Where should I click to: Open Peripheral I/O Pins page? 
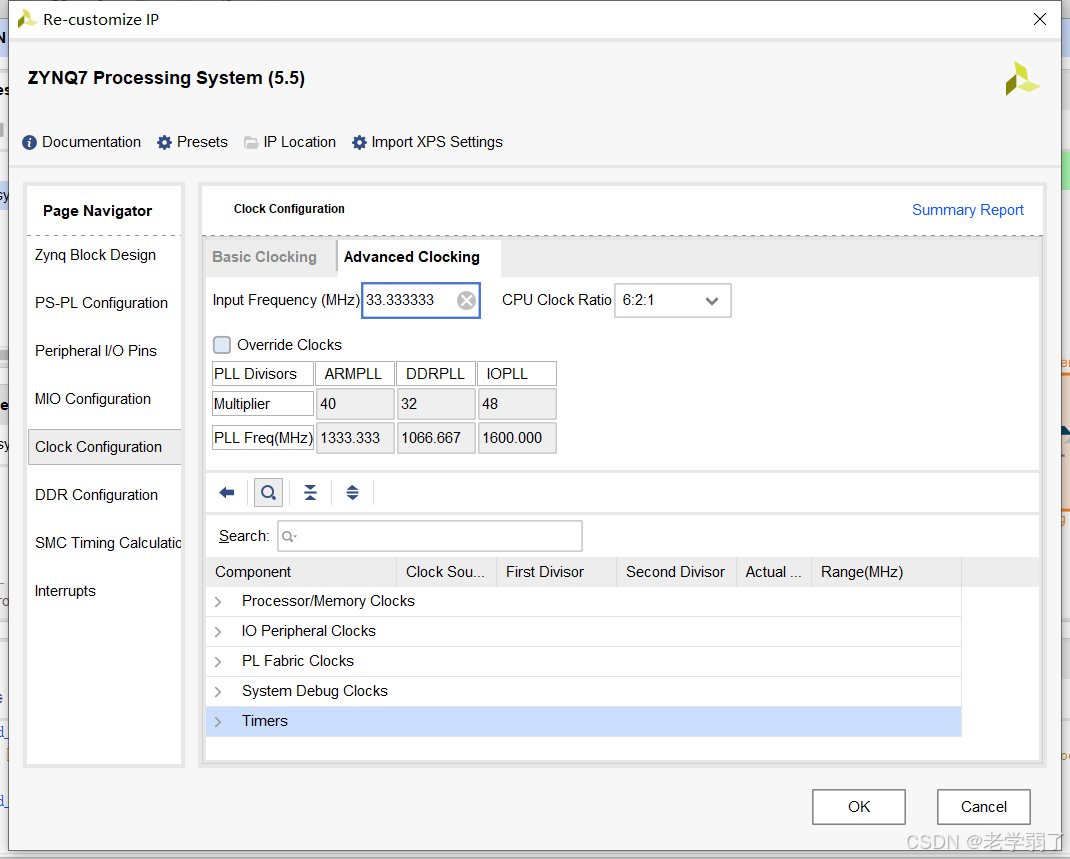pyautogui.click(x=96, y=351)
